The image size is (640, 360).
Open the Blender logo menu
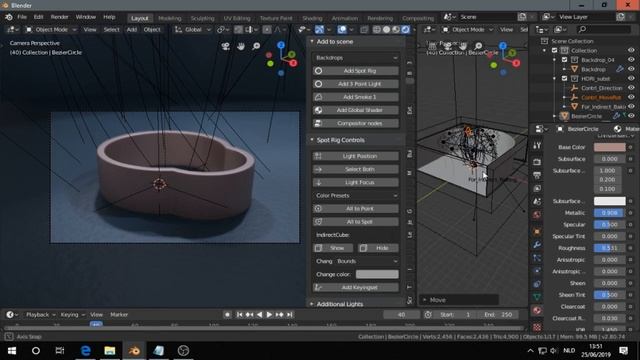[9, 17]
